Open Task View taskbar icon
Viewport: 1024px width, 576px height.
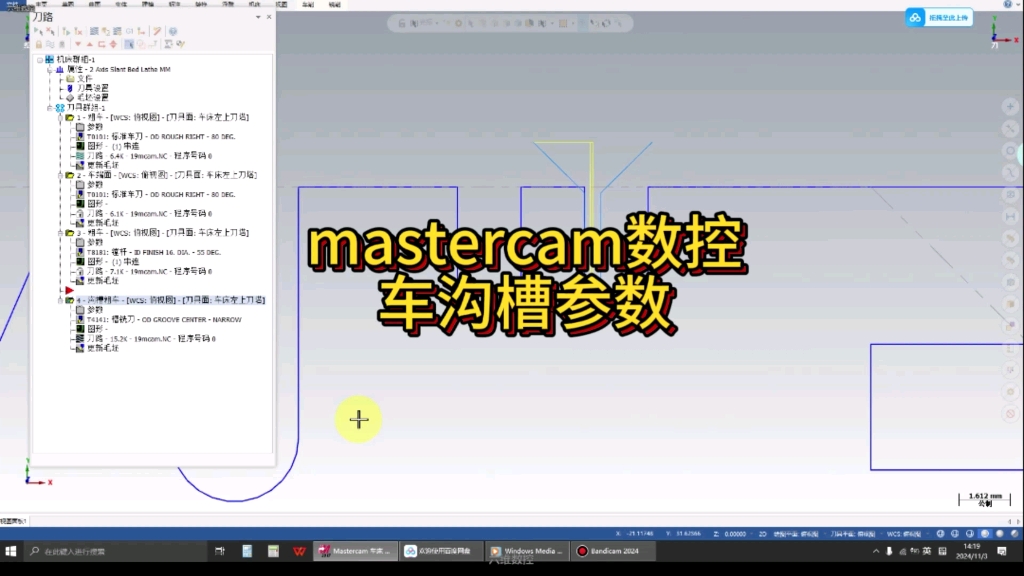point(219,551)
